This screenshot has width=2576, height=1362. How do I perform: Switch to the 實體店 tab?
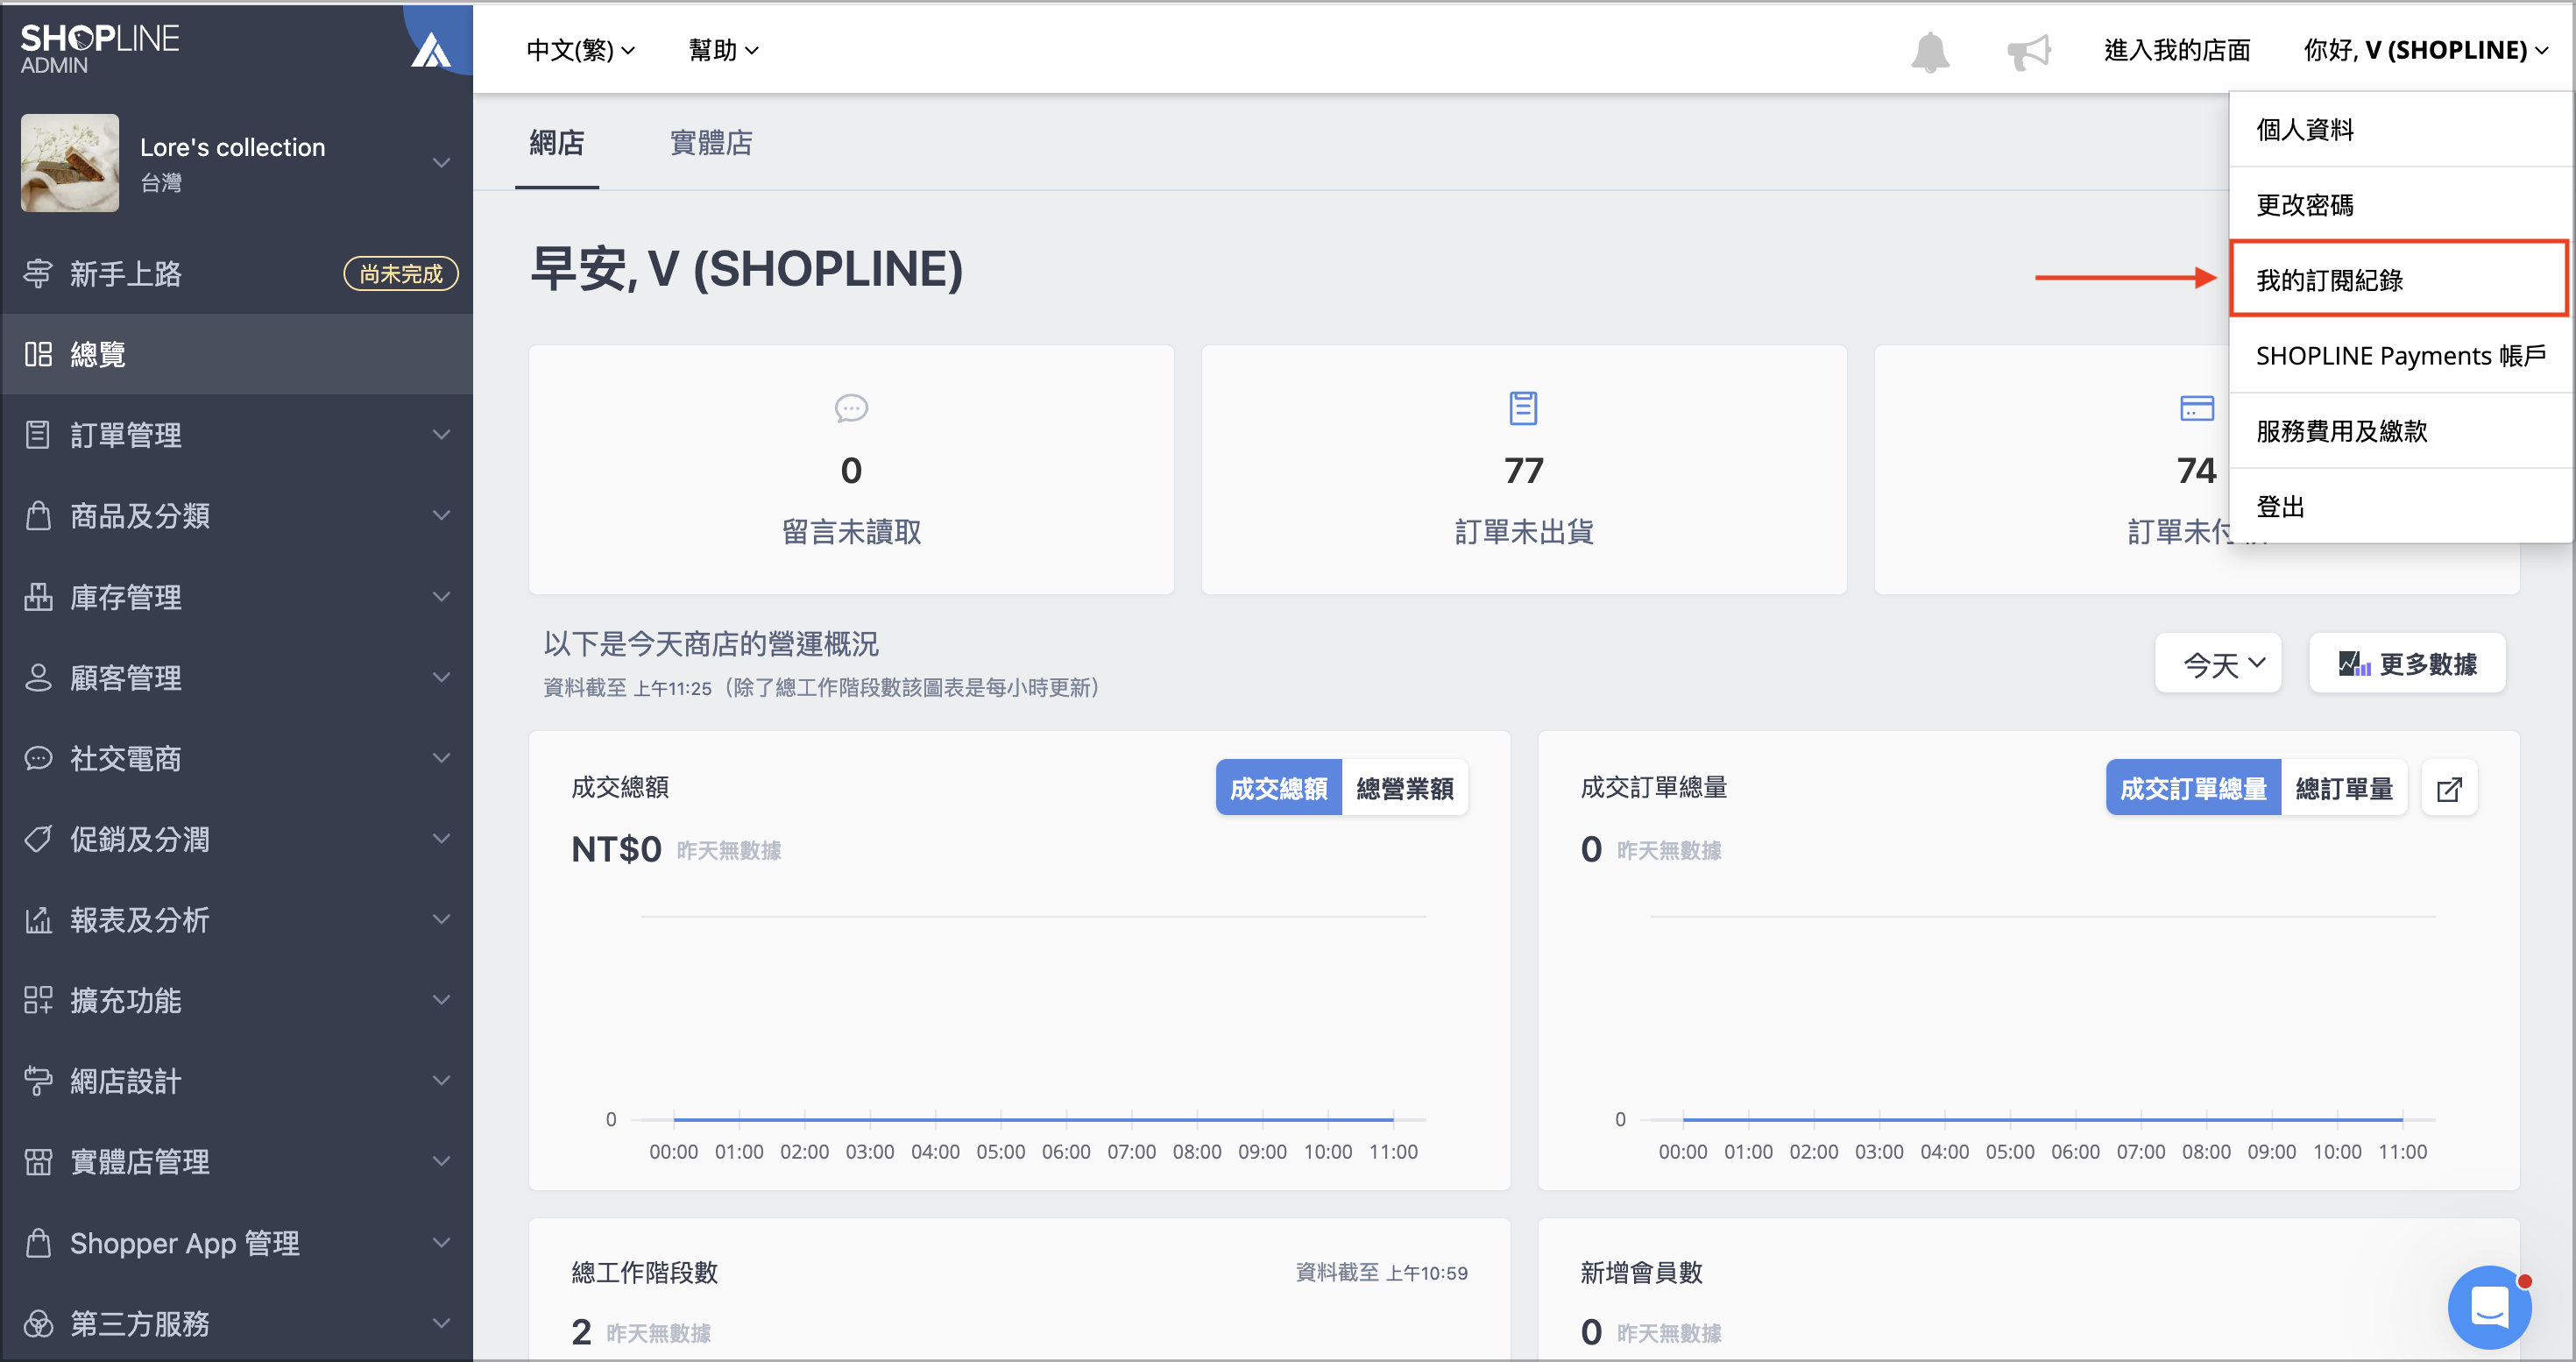point(711,143)
